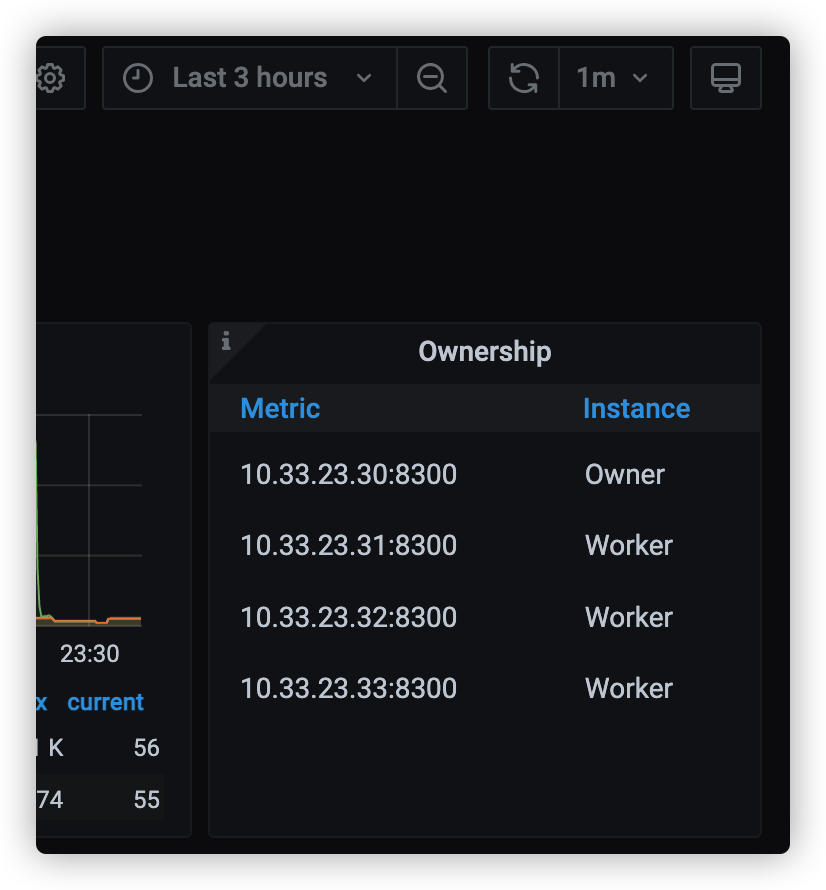The height and width of the screenshot is (890, 826).
Task: Click the legend current value 56
Action: (146, 748)
